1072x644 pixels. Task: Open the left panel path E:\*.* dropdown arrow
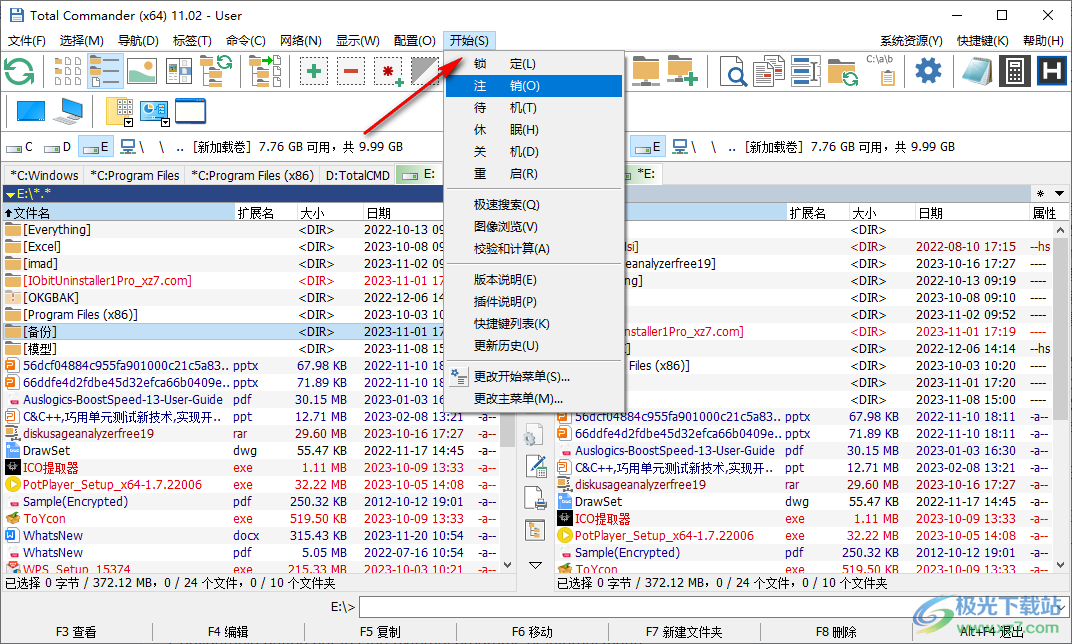(x=10, y=194)
